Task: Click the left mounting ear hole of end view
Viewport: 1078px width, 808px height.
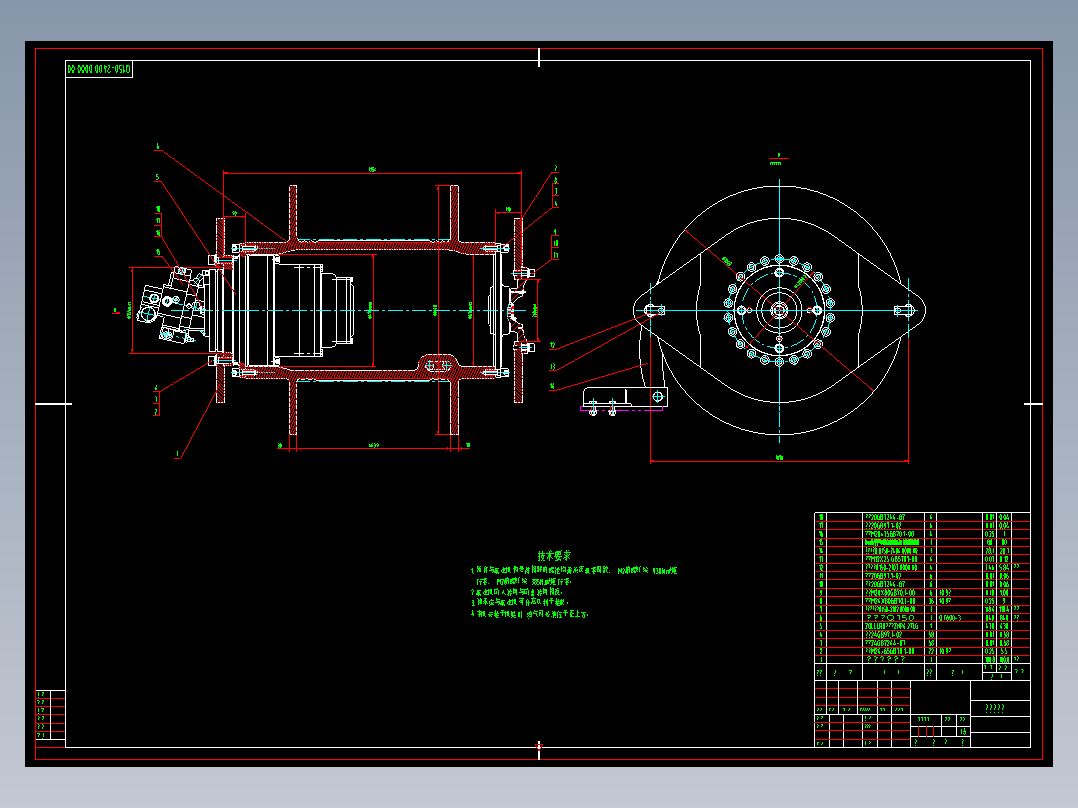Action: coord(650,311)
